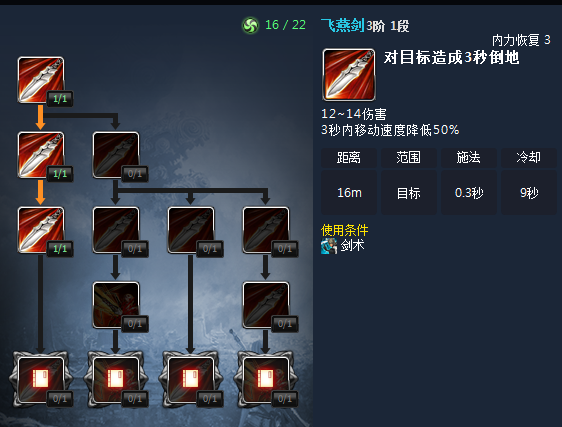Click the third-tier learned skill in left column
Image resolution: width=562 pixels, height=427 pixels.
coord(41,229)
